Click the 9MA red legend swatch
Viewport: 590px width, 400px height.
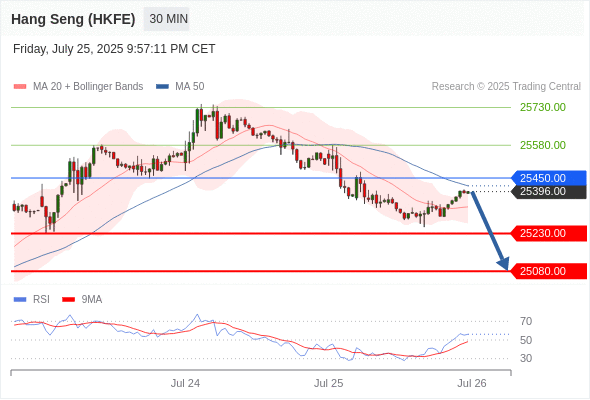click(68, 300)
